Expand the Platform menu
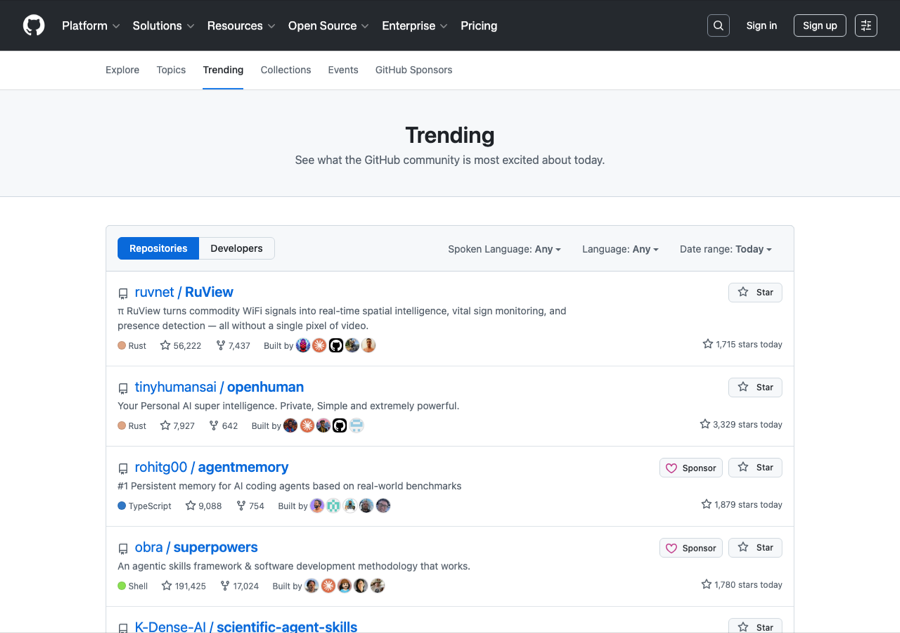The height and width of the screenshot is (633, 900). 91,26
